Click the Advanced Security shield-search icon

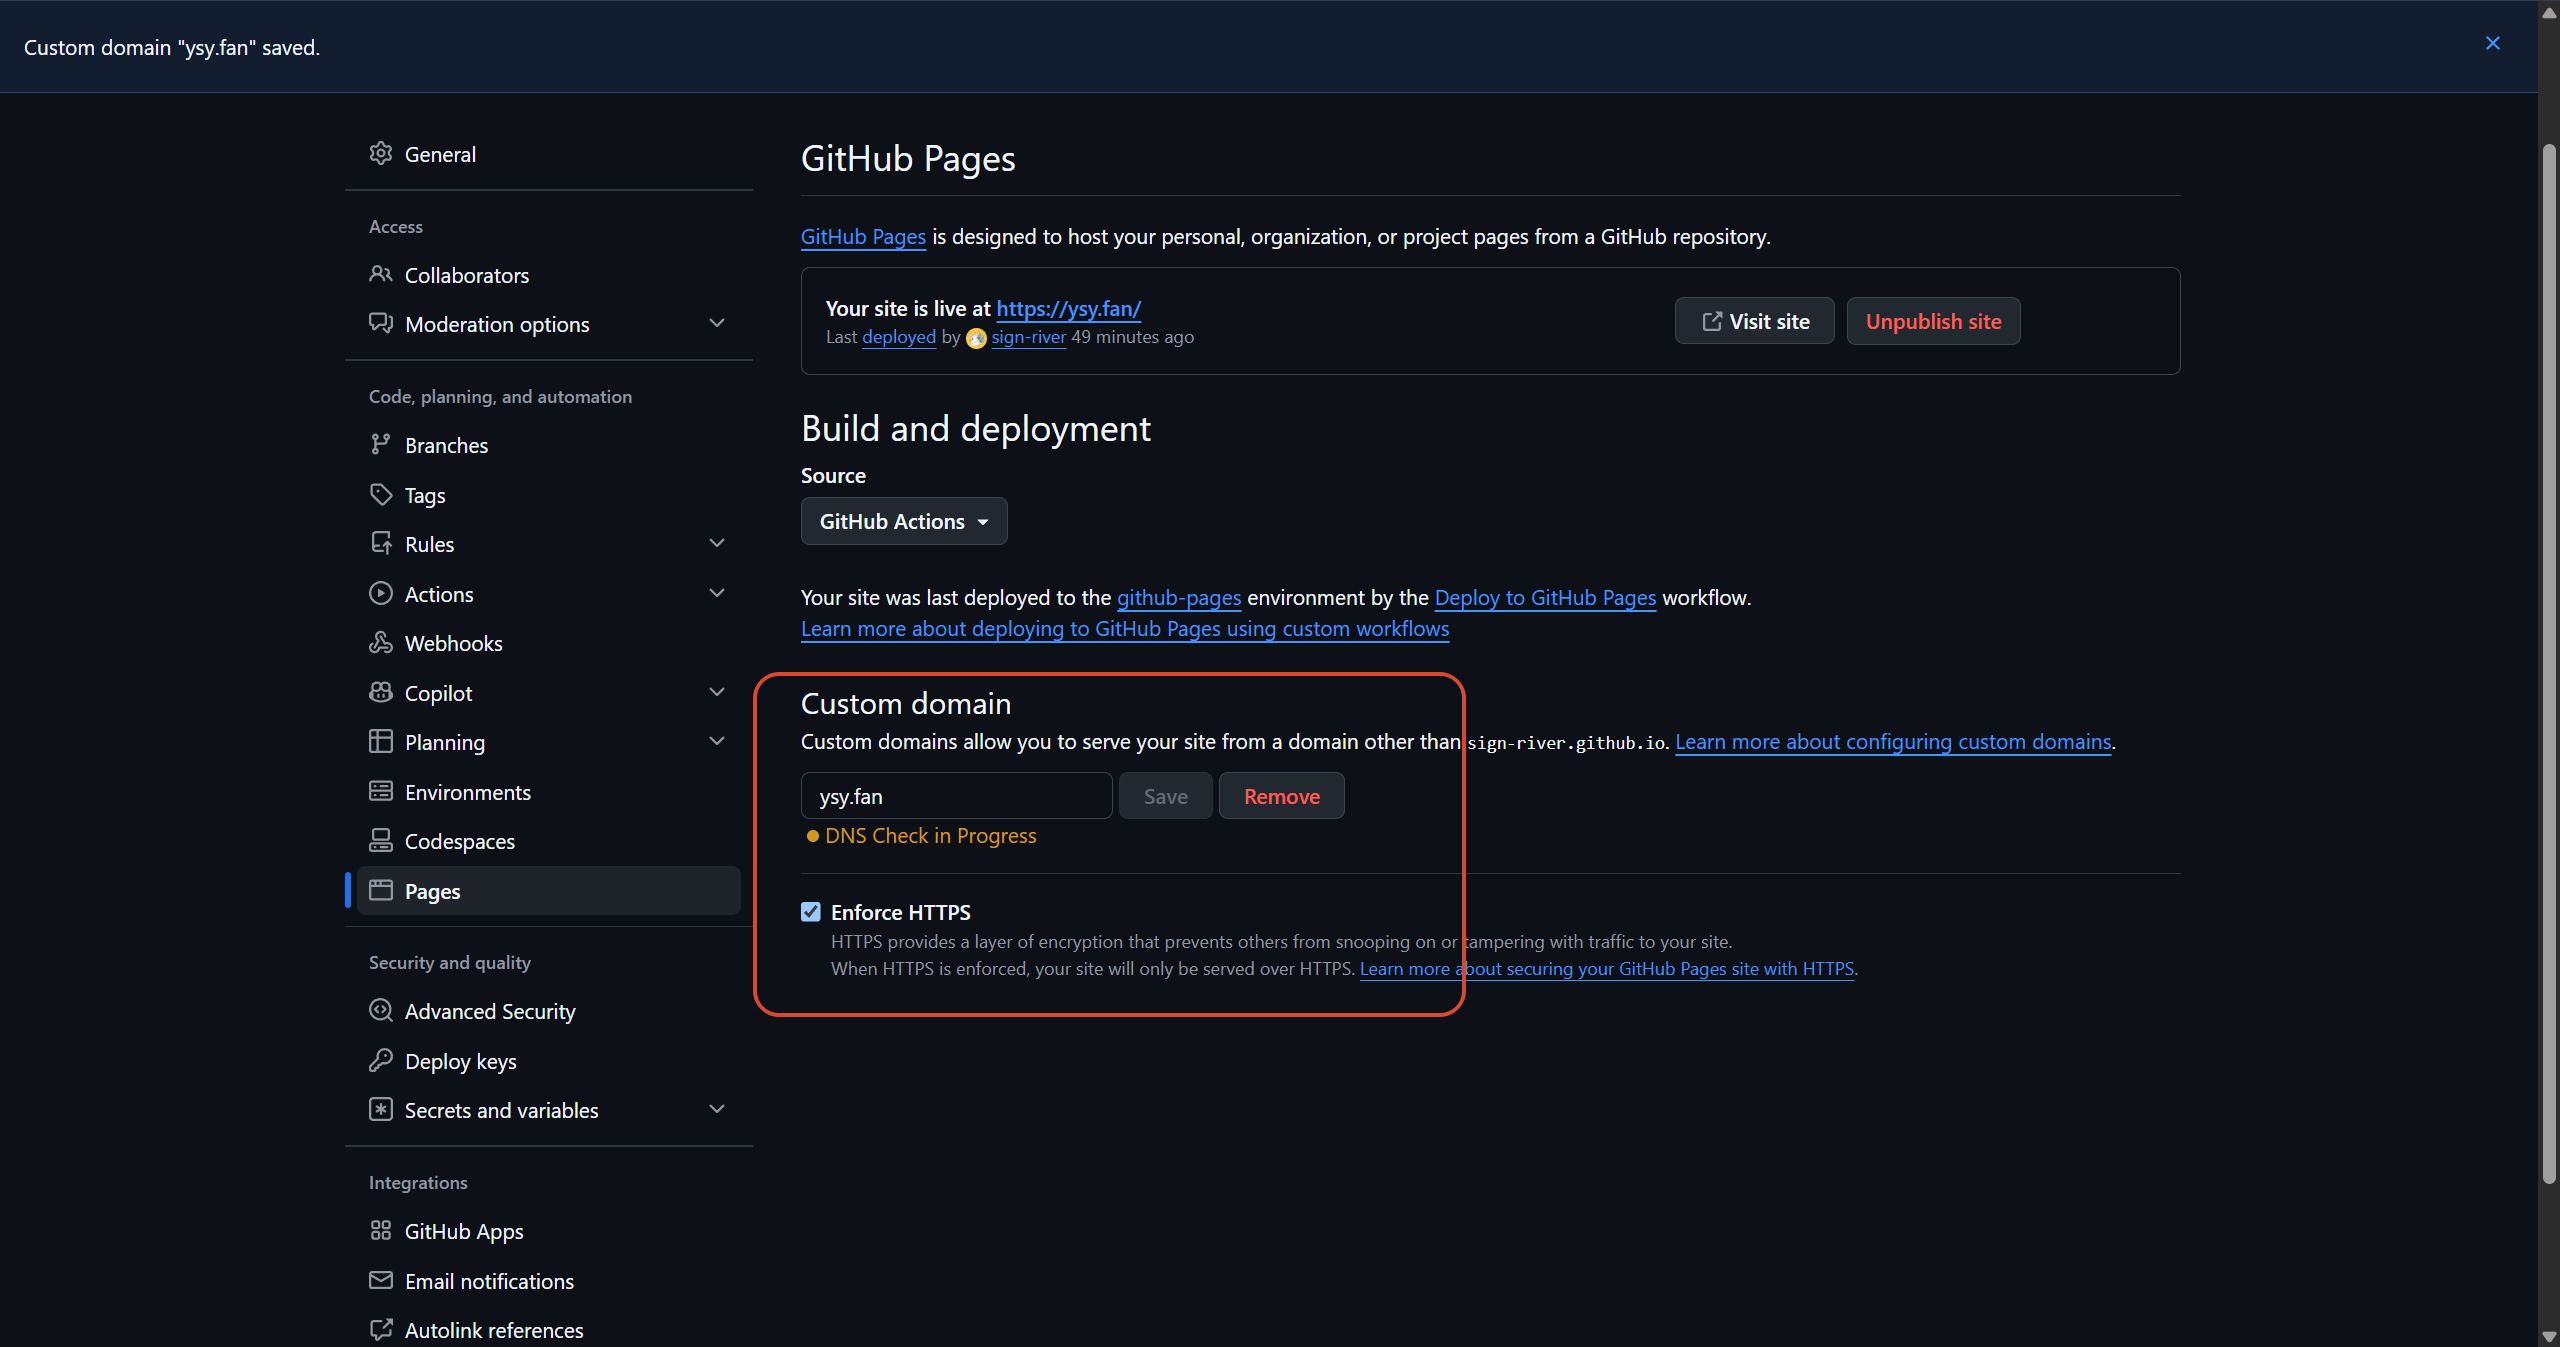pyautogui.click(x=381, y=1010)
